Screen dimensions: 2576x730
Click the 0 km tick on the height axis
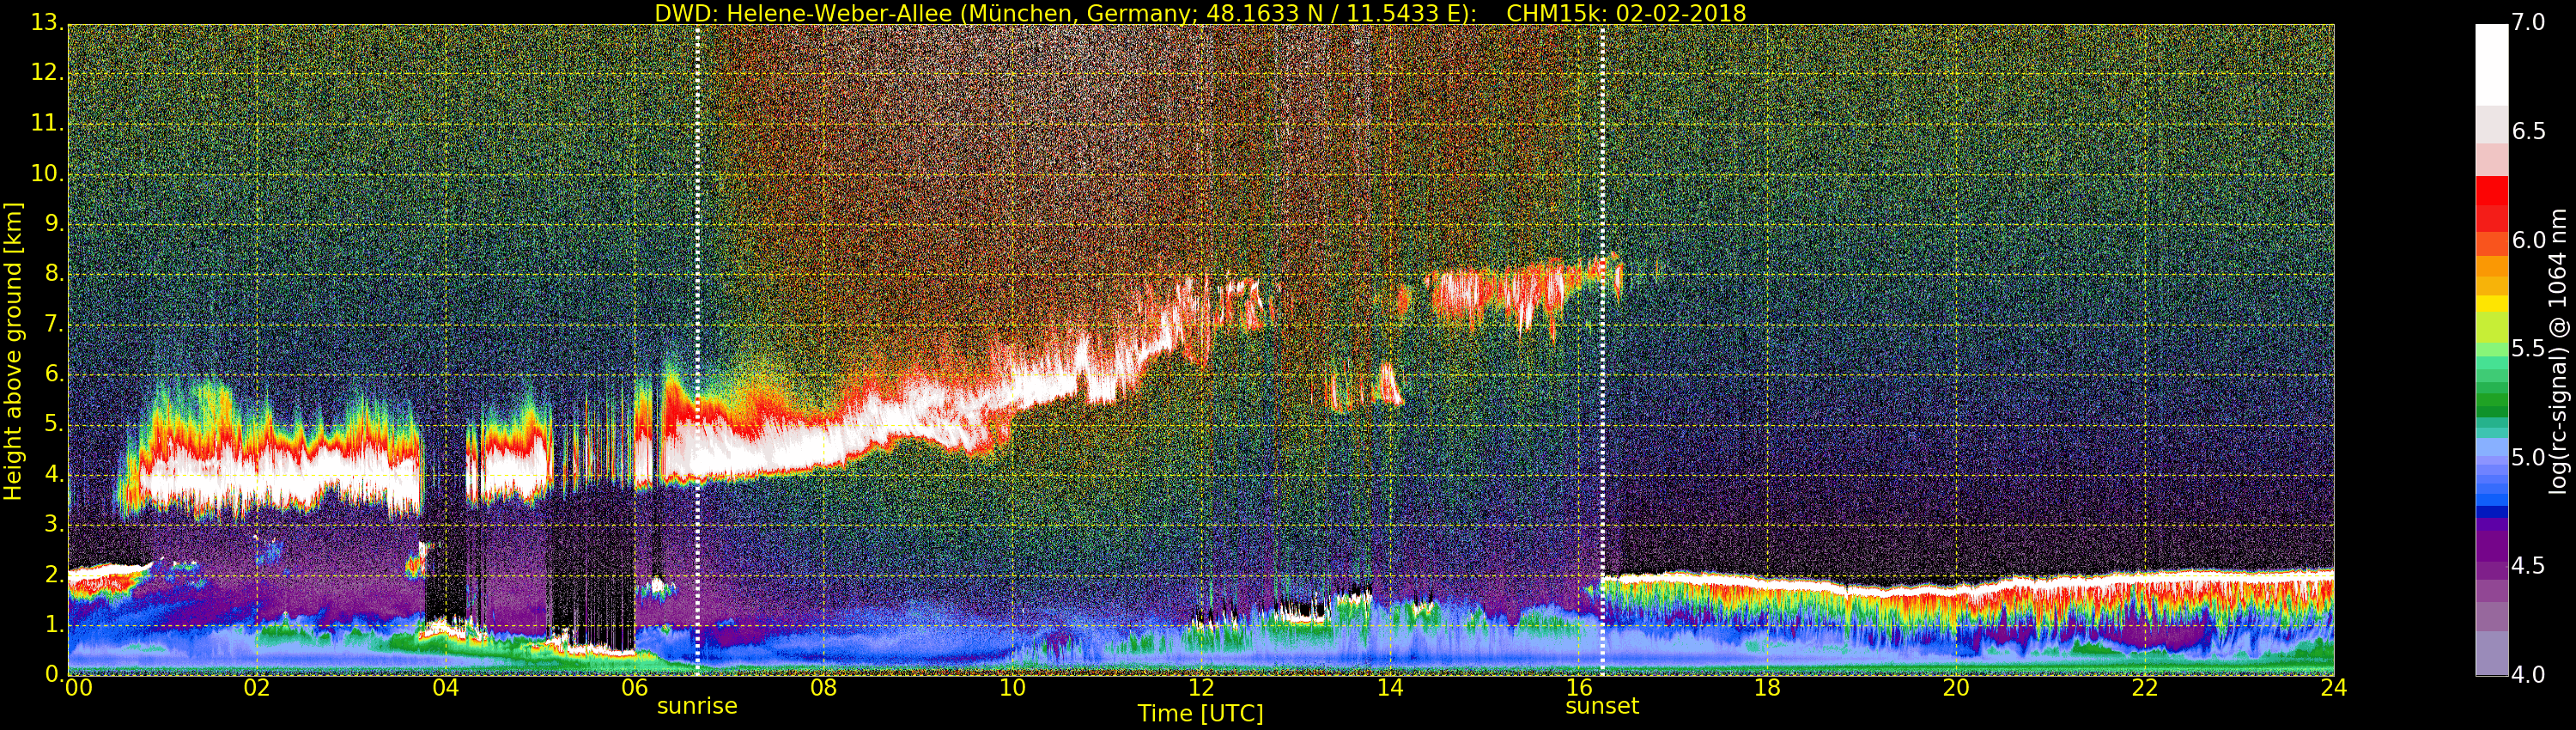tap(54, 675)
